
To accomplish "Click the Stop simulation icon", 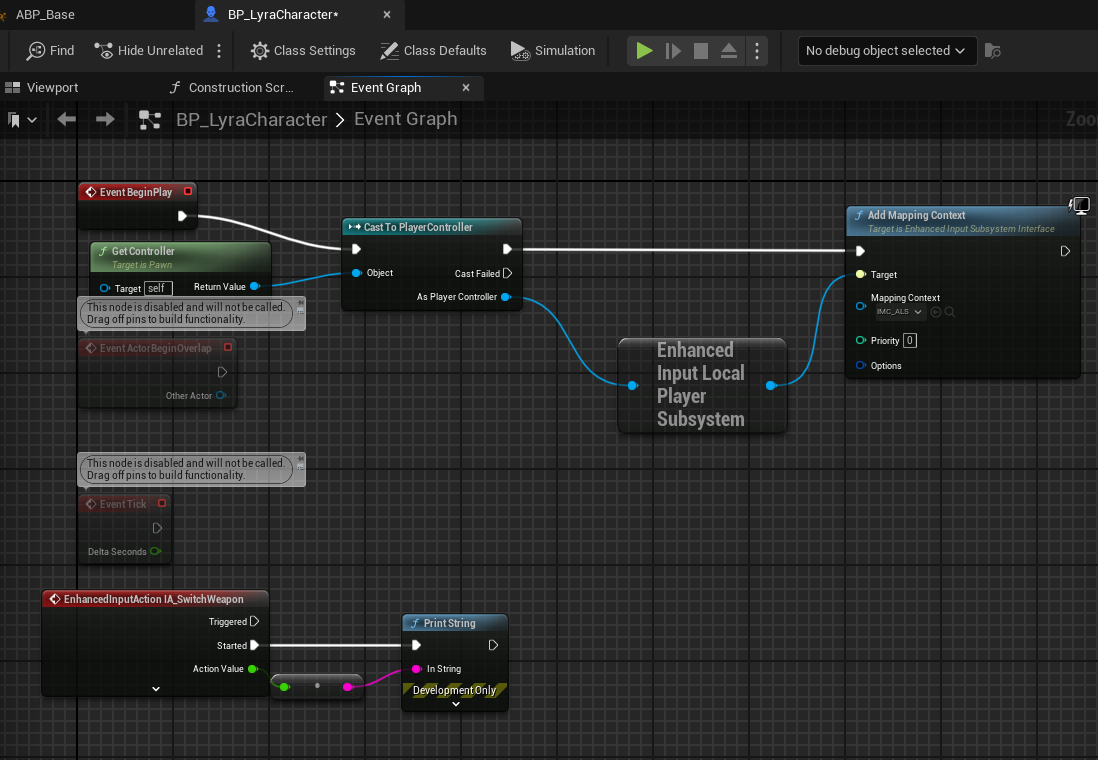I will pos(700,50).
